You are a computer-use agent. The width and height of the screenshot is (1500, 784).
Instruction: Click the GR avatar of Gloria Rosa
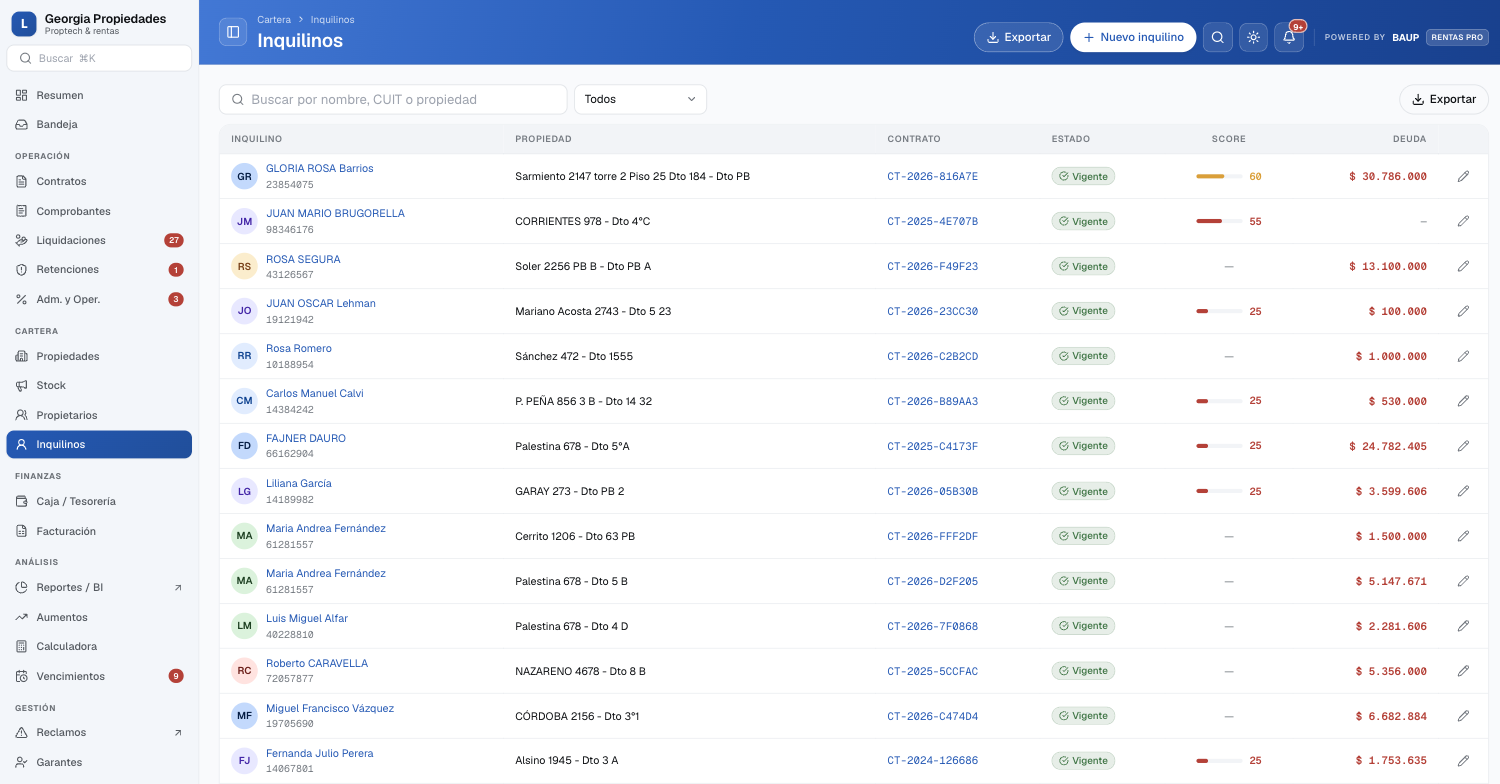(x=244, y=176)
